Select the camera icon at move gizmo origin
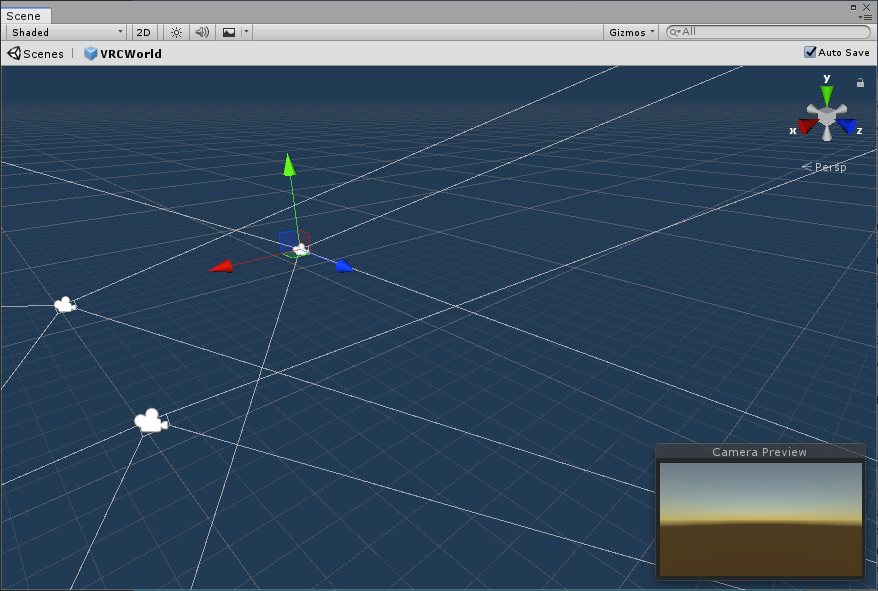The image size is (878, 591). coord(302,249)
